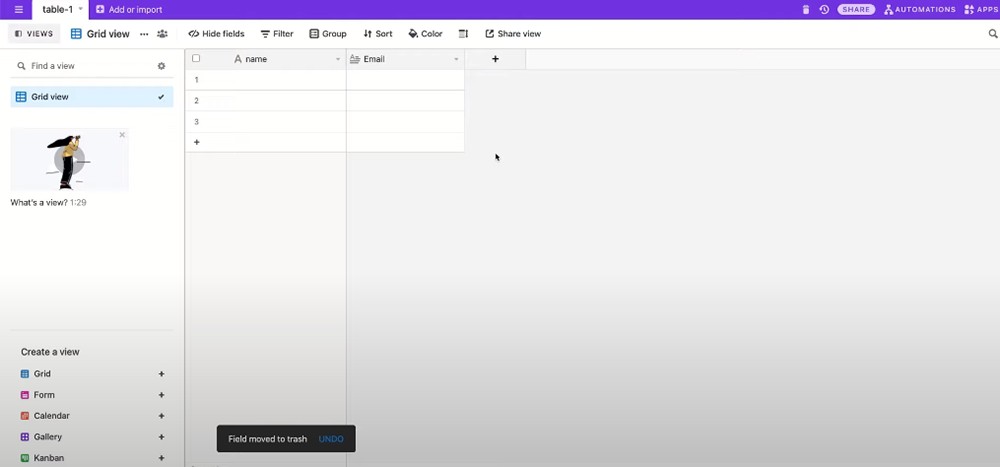The width and height of the screenshot is (1000, 467).
Task: Open the trash icon in top bar
Action: (806, 9)
